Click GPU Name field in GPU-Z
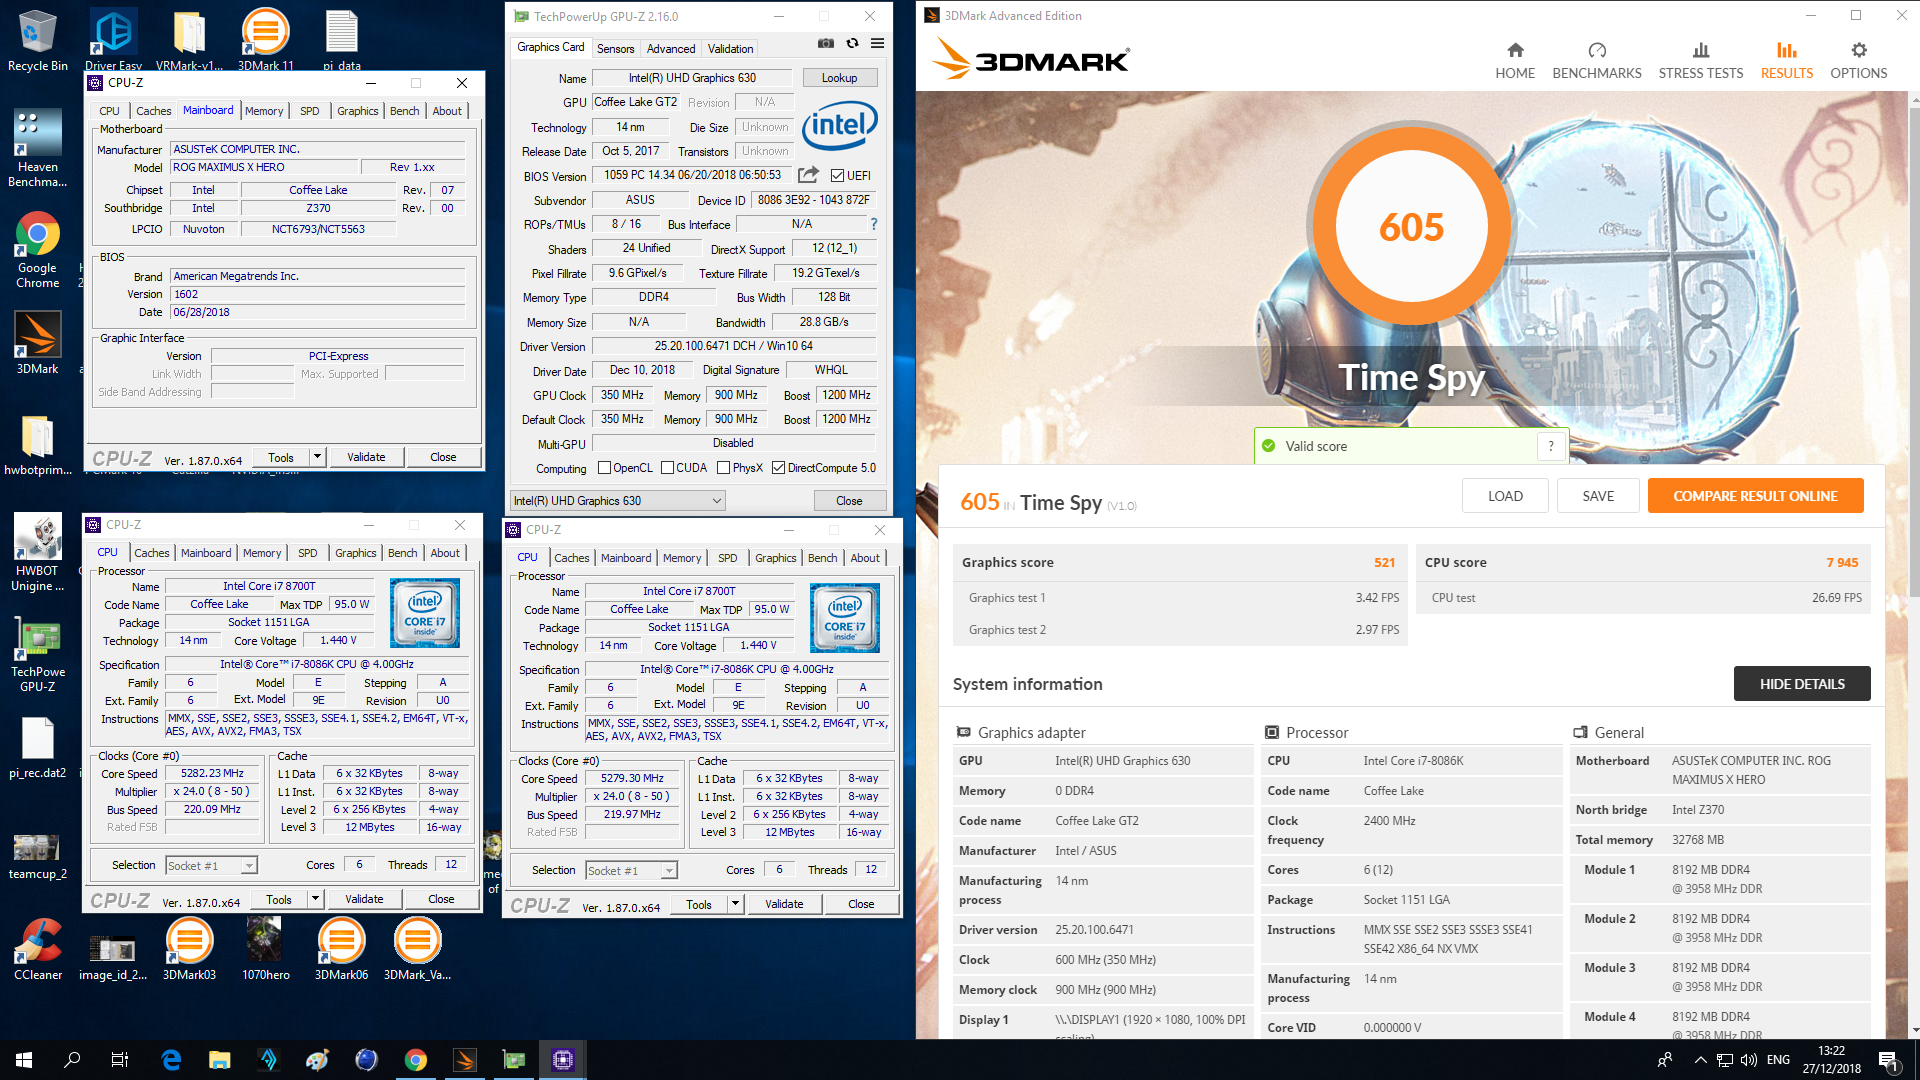1920x1080 pixels. [x=692, y=78]
